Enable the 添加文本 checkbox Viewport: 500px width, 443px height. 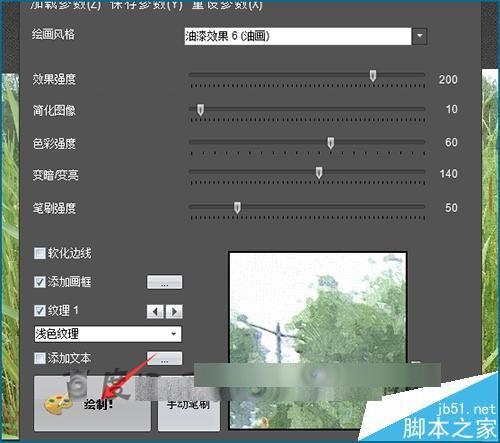tap(40, 359)
